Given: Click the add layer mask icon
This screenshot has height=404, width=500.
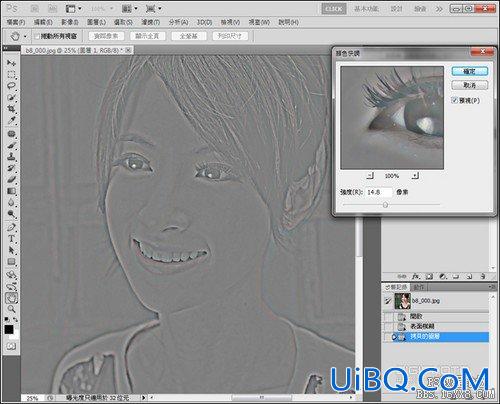Looking at the screenshot, I should point(429,276).
